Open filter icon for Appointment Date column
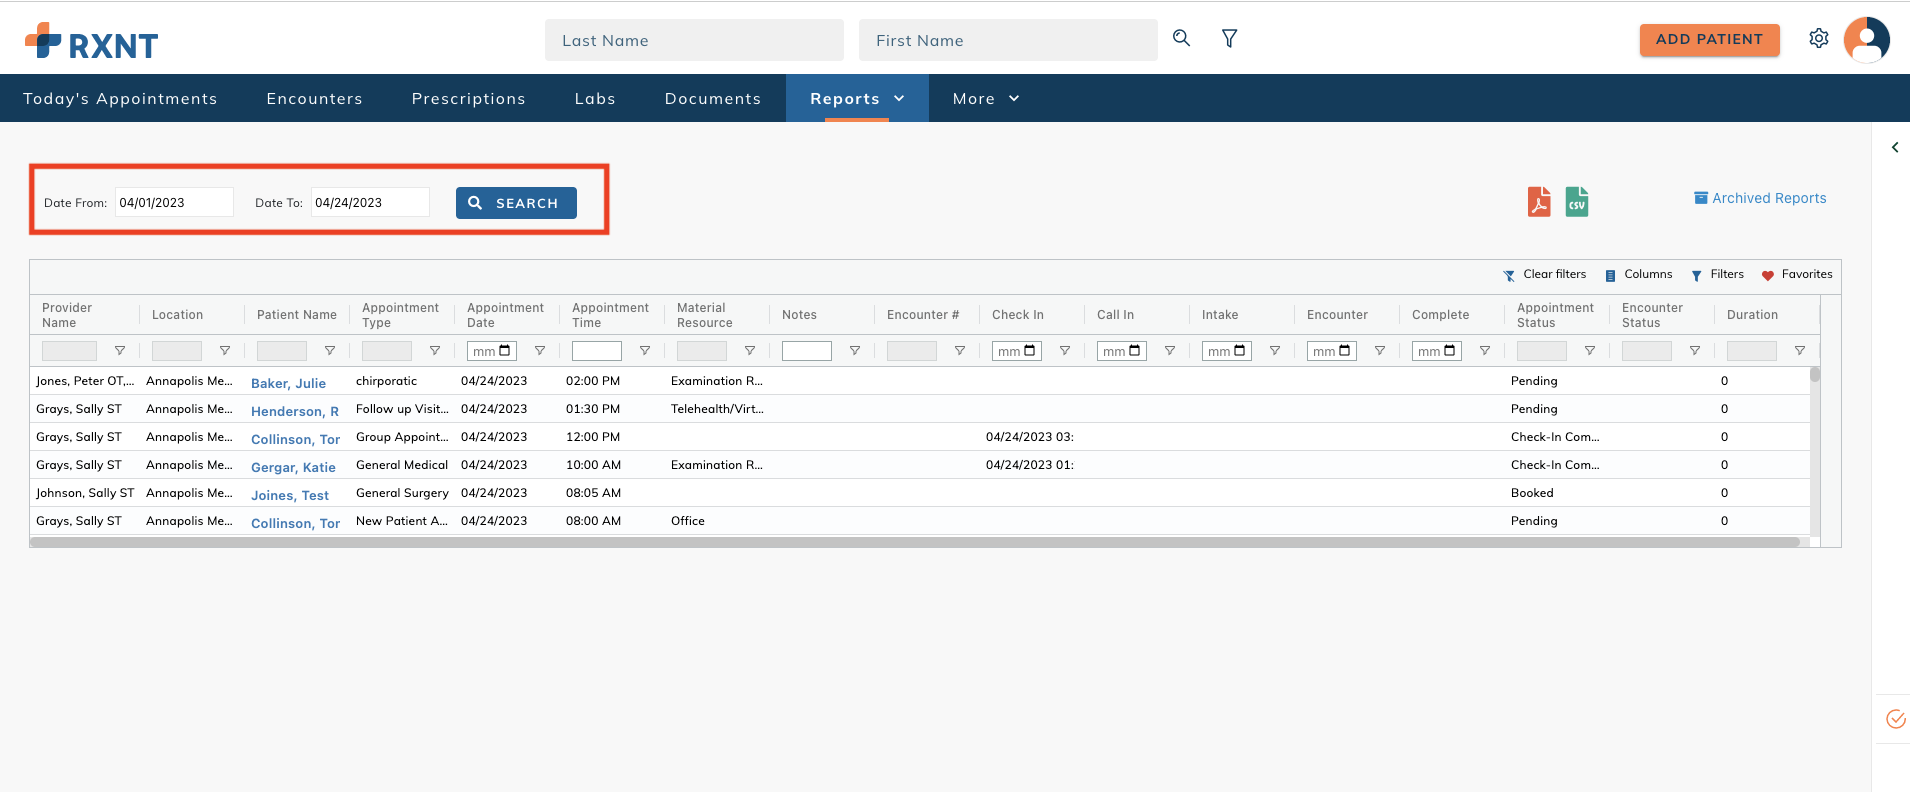 click(540, 351)
